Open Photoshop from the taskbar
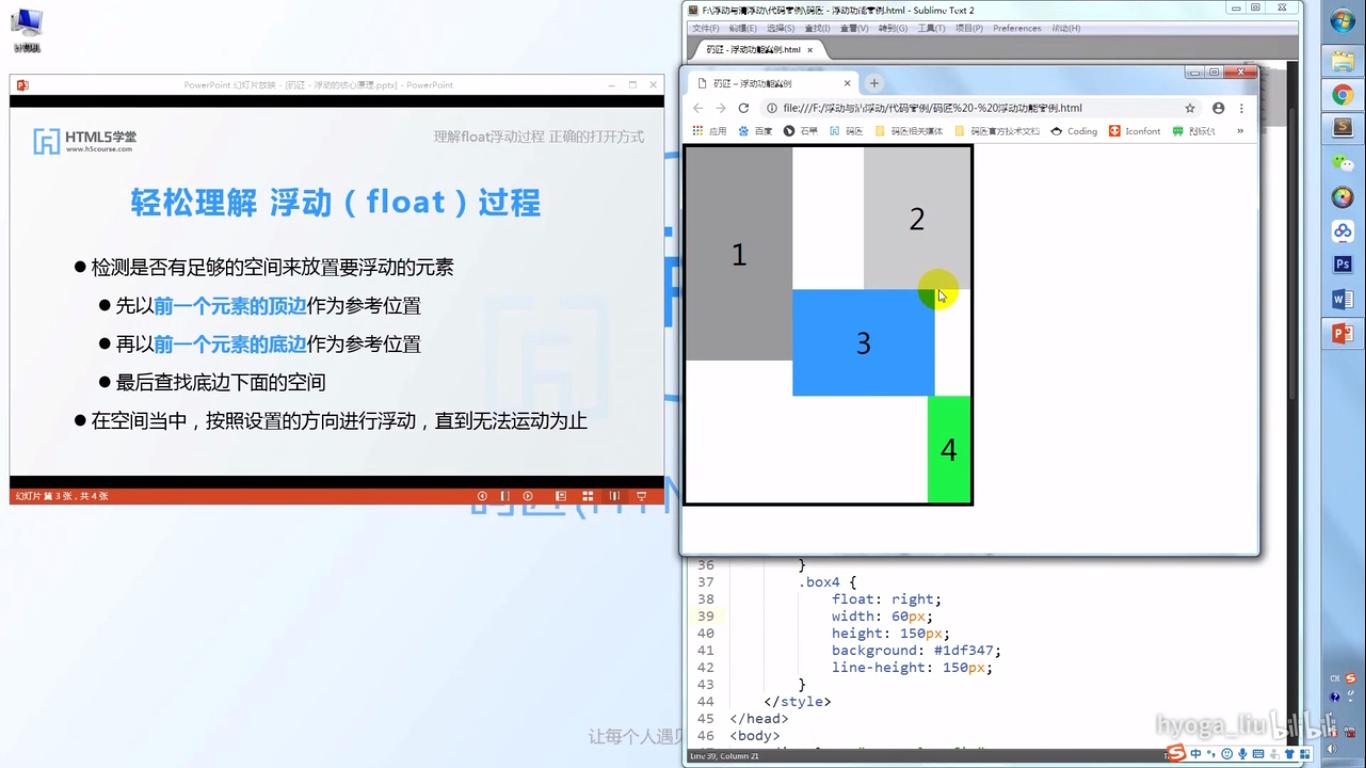The image size is (1366, 768). point(1342,265)
